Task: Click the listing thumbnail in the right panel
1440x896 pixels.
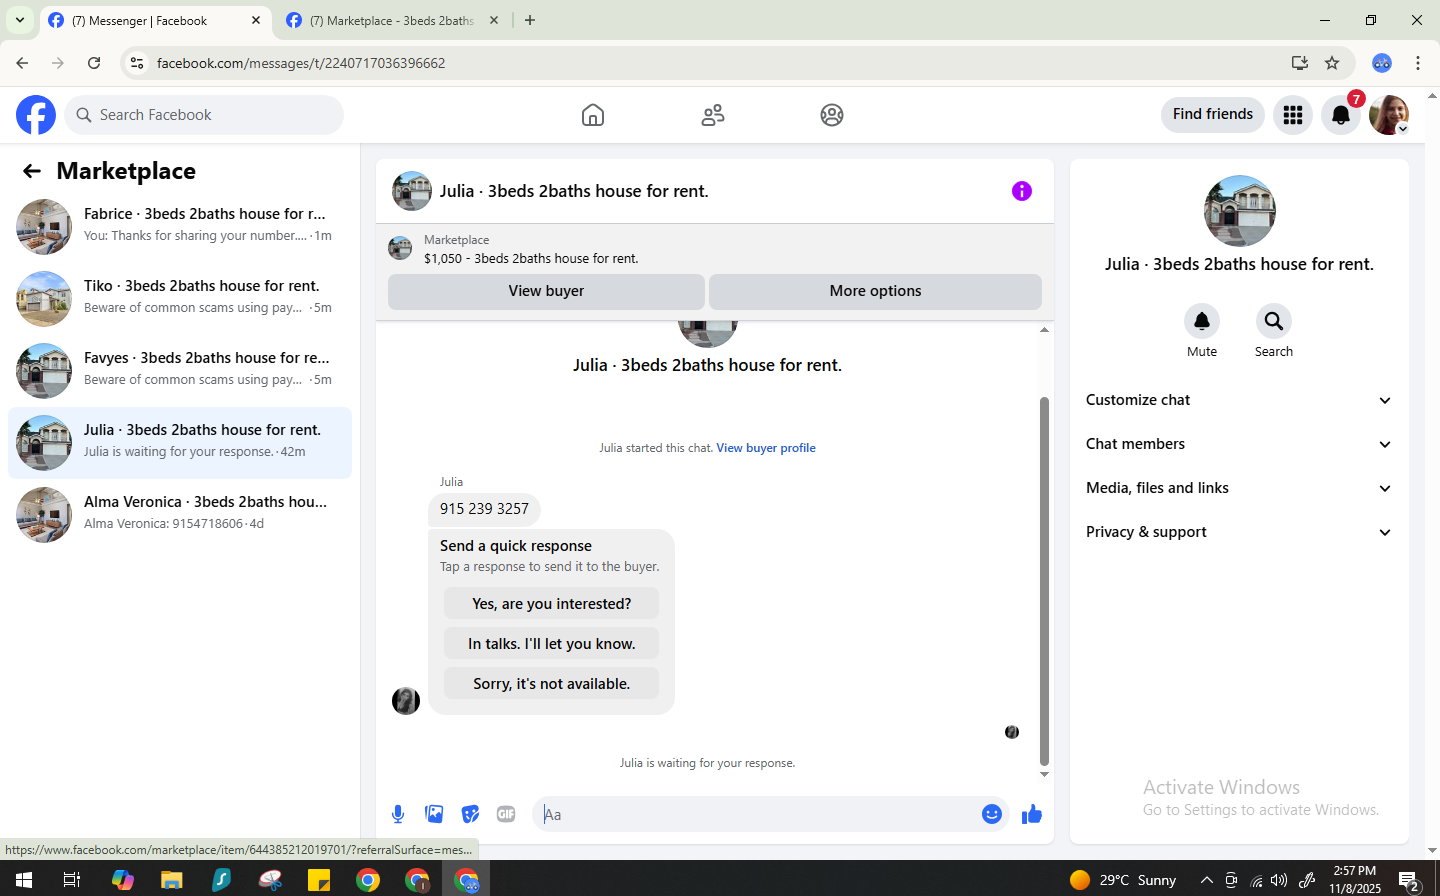Action: 1240,211
